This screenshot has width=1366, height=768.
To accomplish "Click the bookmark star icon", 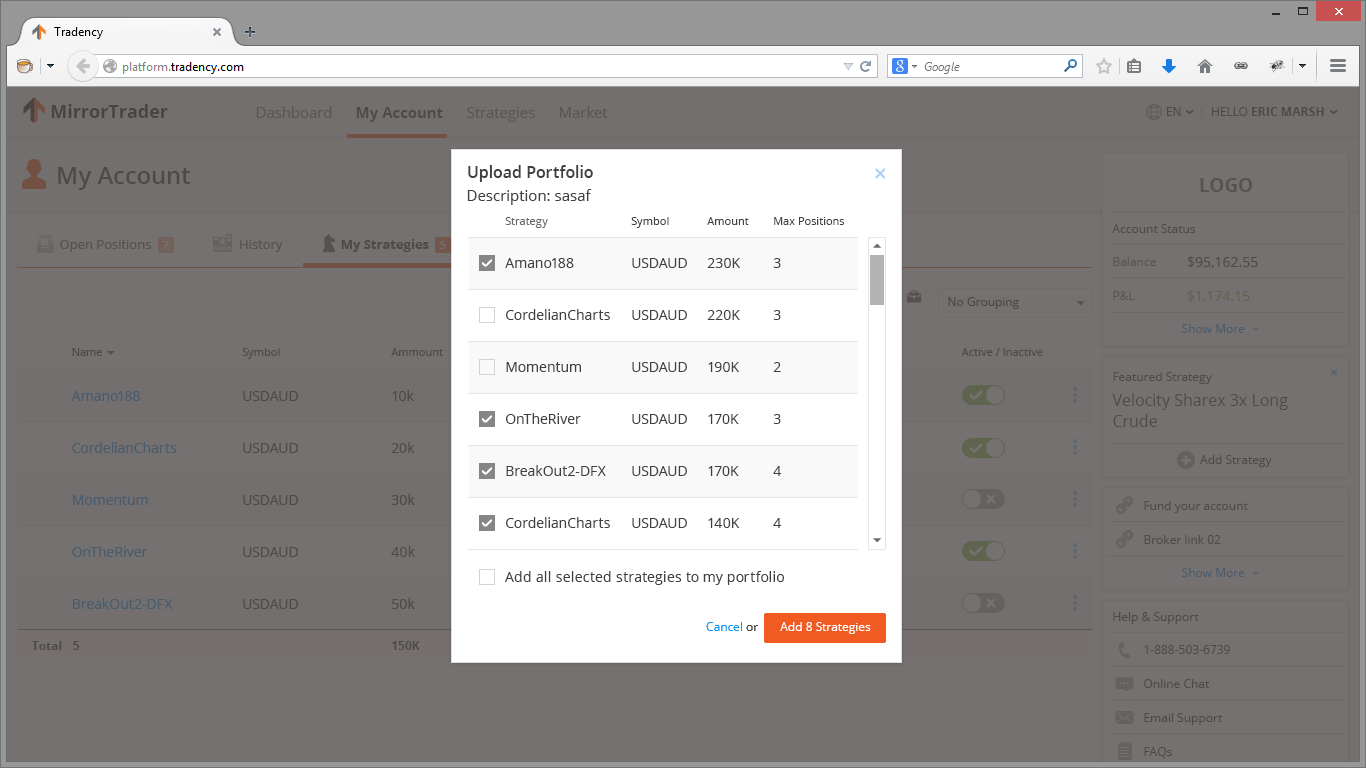I will 1104,67.
